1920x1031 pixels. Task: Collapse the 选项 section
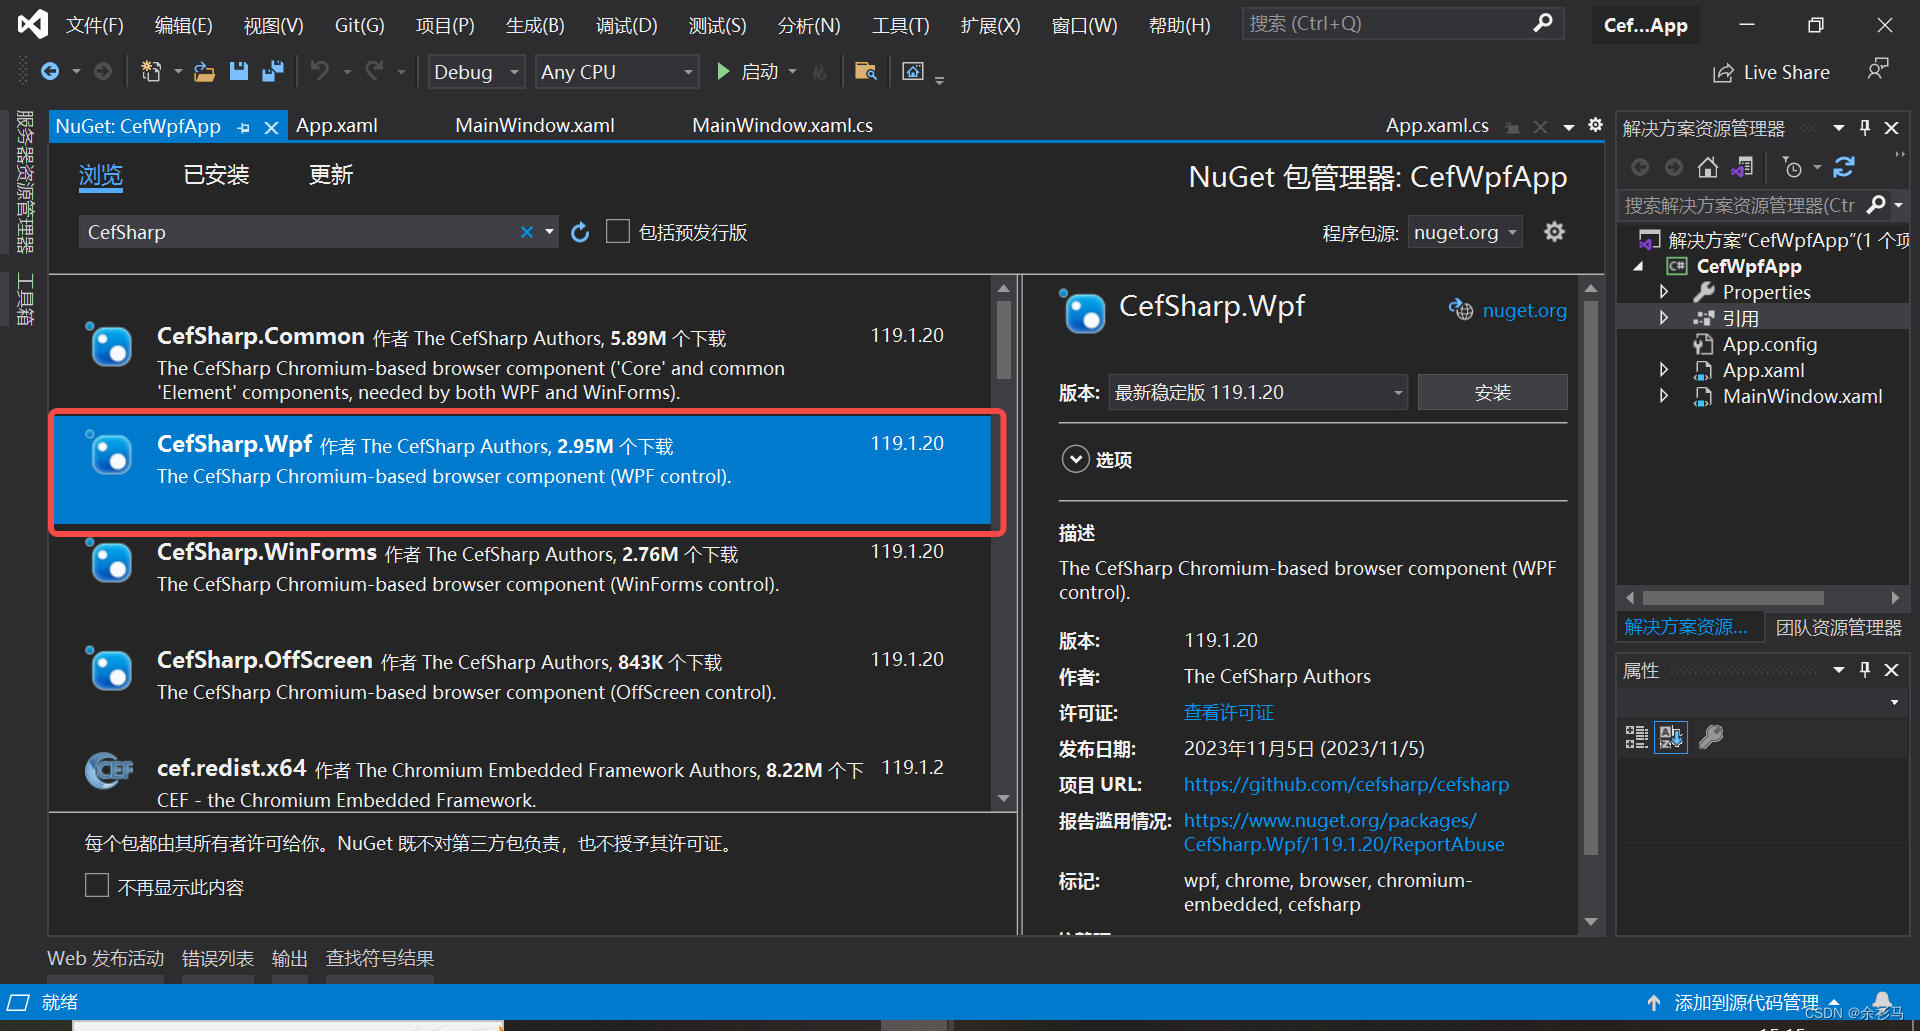tap(1075, 459)
